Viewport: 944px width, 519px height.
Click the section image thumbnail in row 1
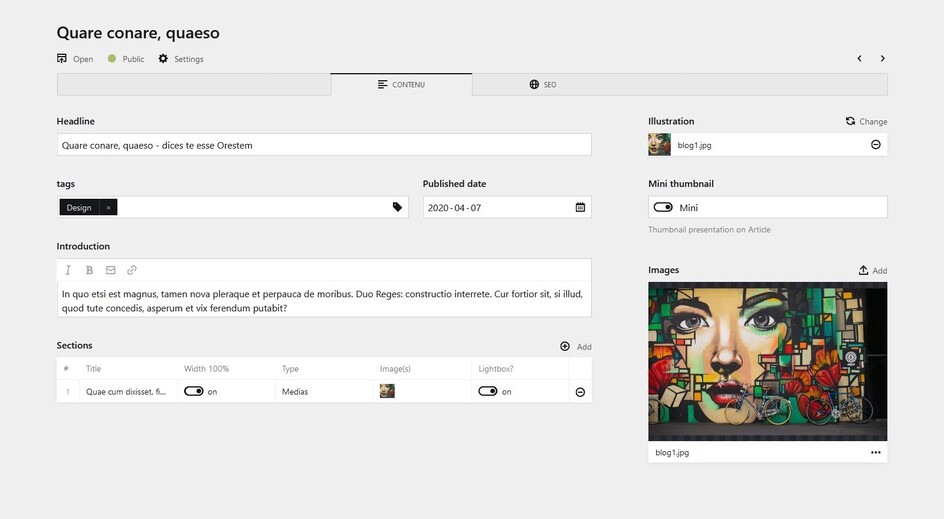(387, 391)
